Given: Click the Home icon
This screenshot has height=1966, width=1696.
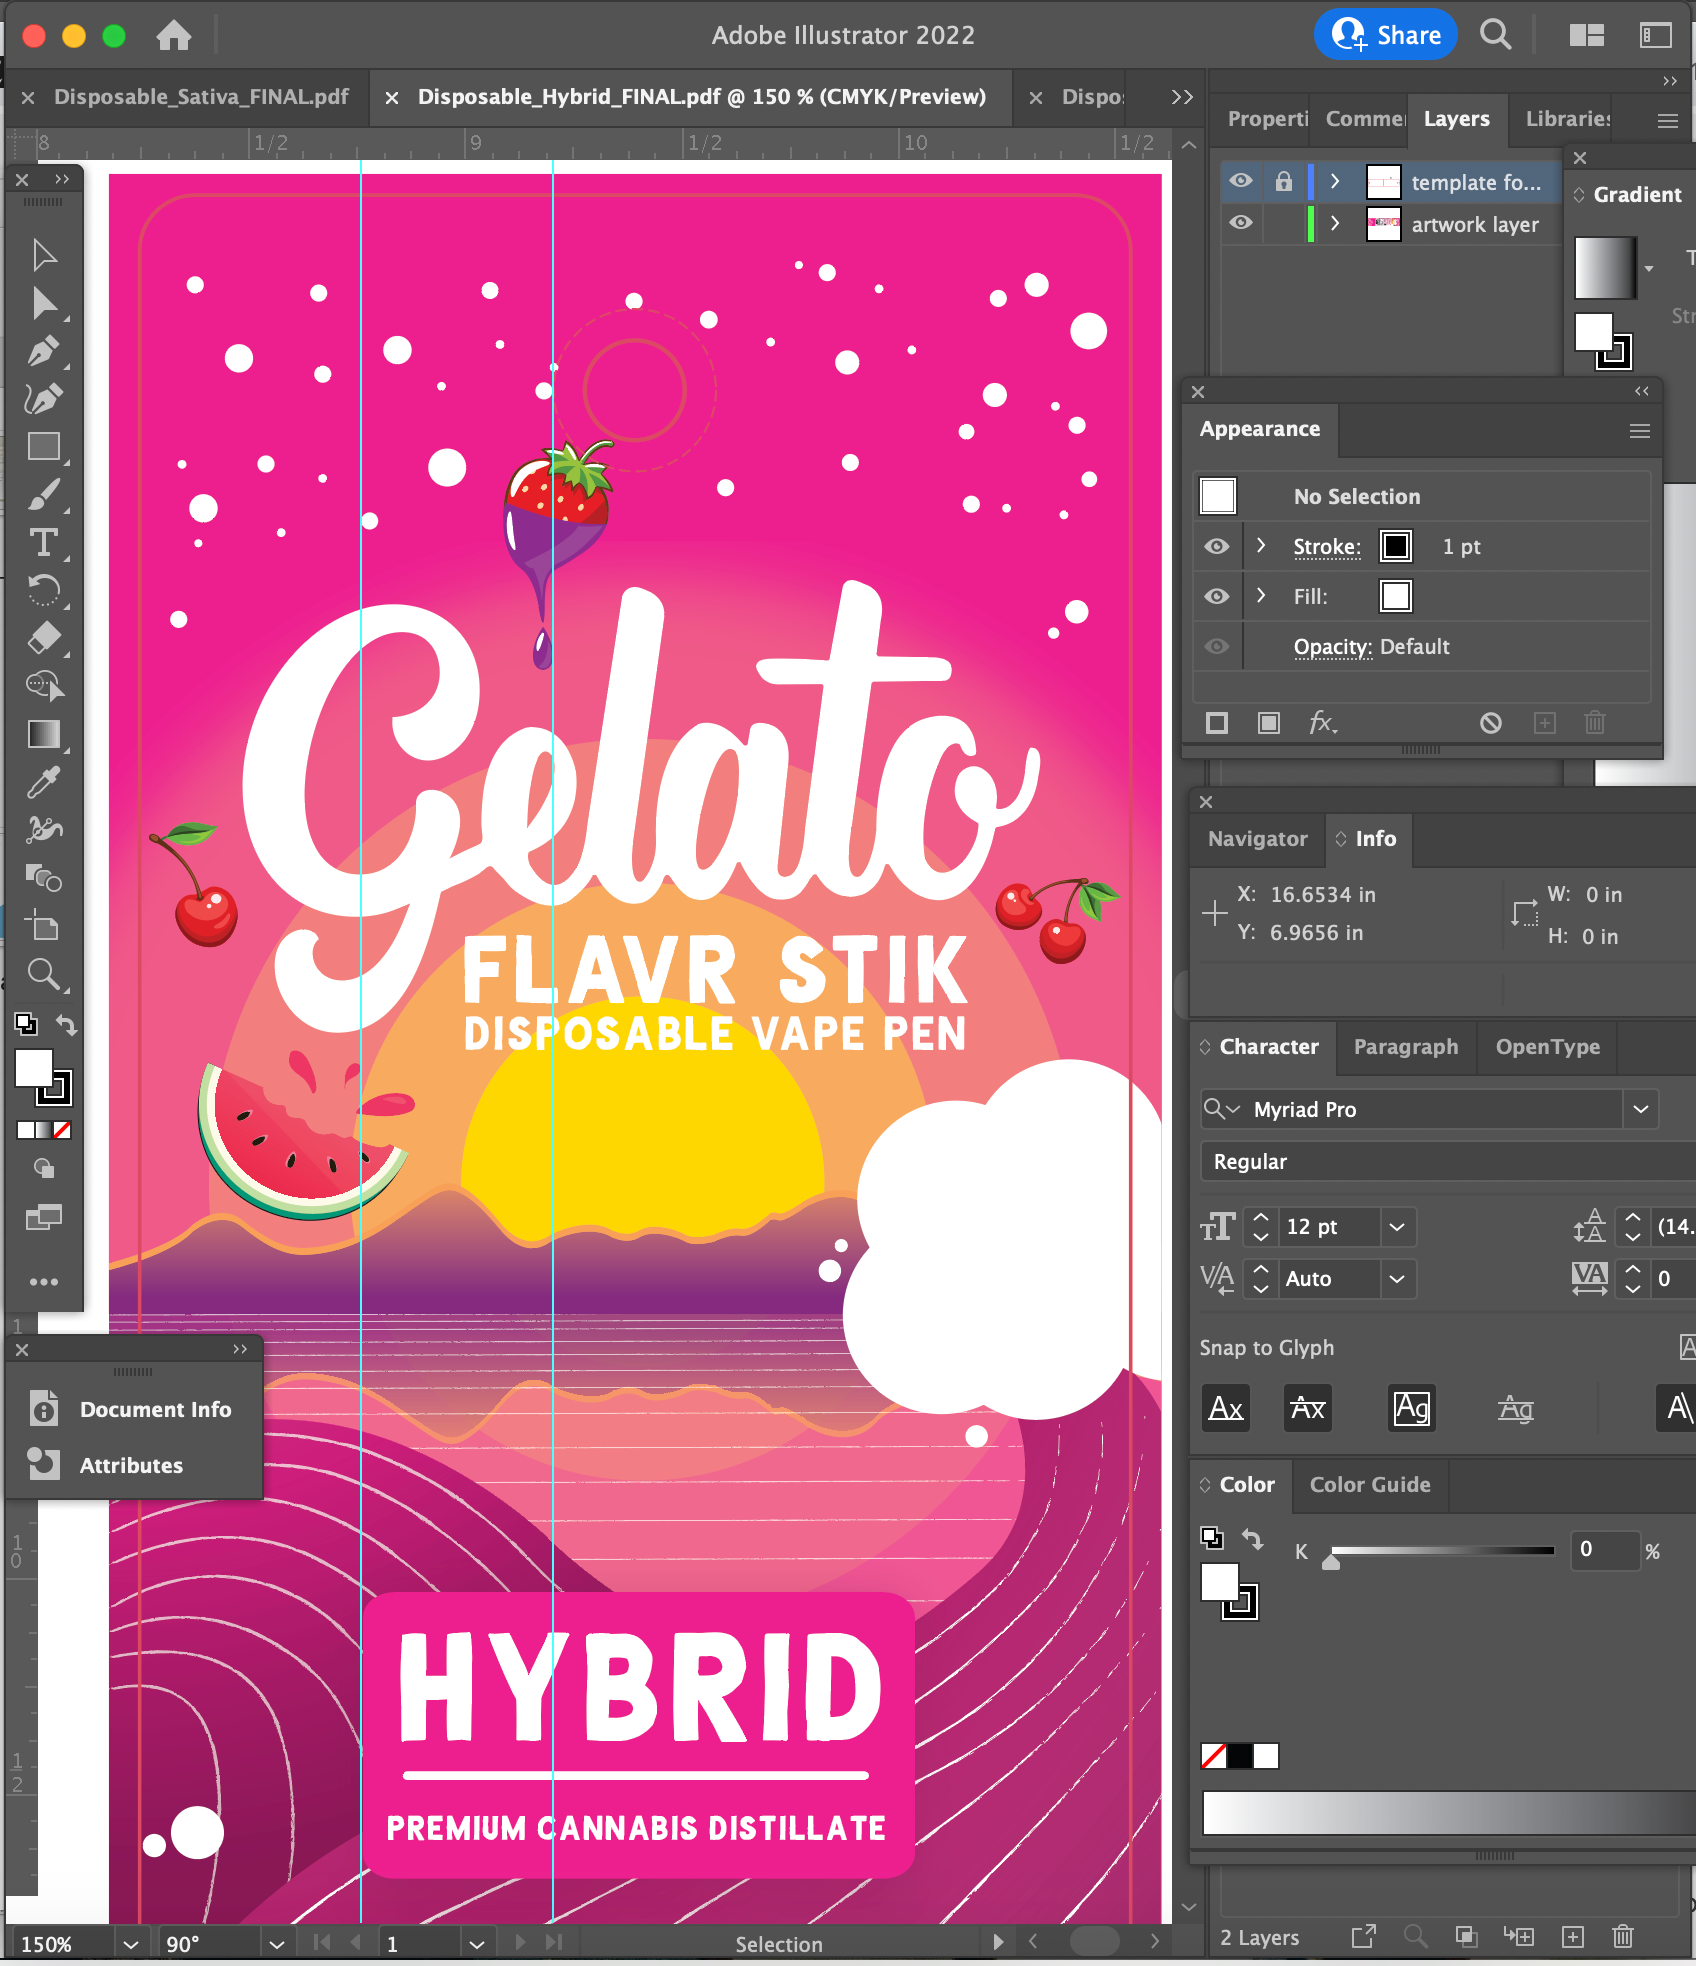Looking at the screenshot, I should click(x=174, y=36).
